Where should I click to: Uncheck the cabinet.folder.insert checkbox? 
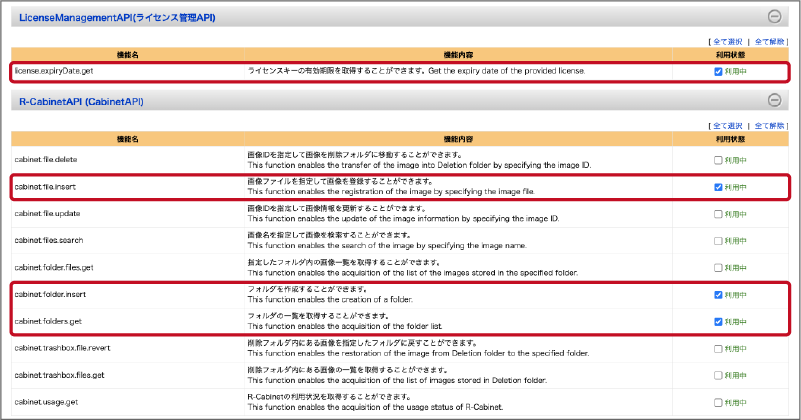[x=718, y=295]
